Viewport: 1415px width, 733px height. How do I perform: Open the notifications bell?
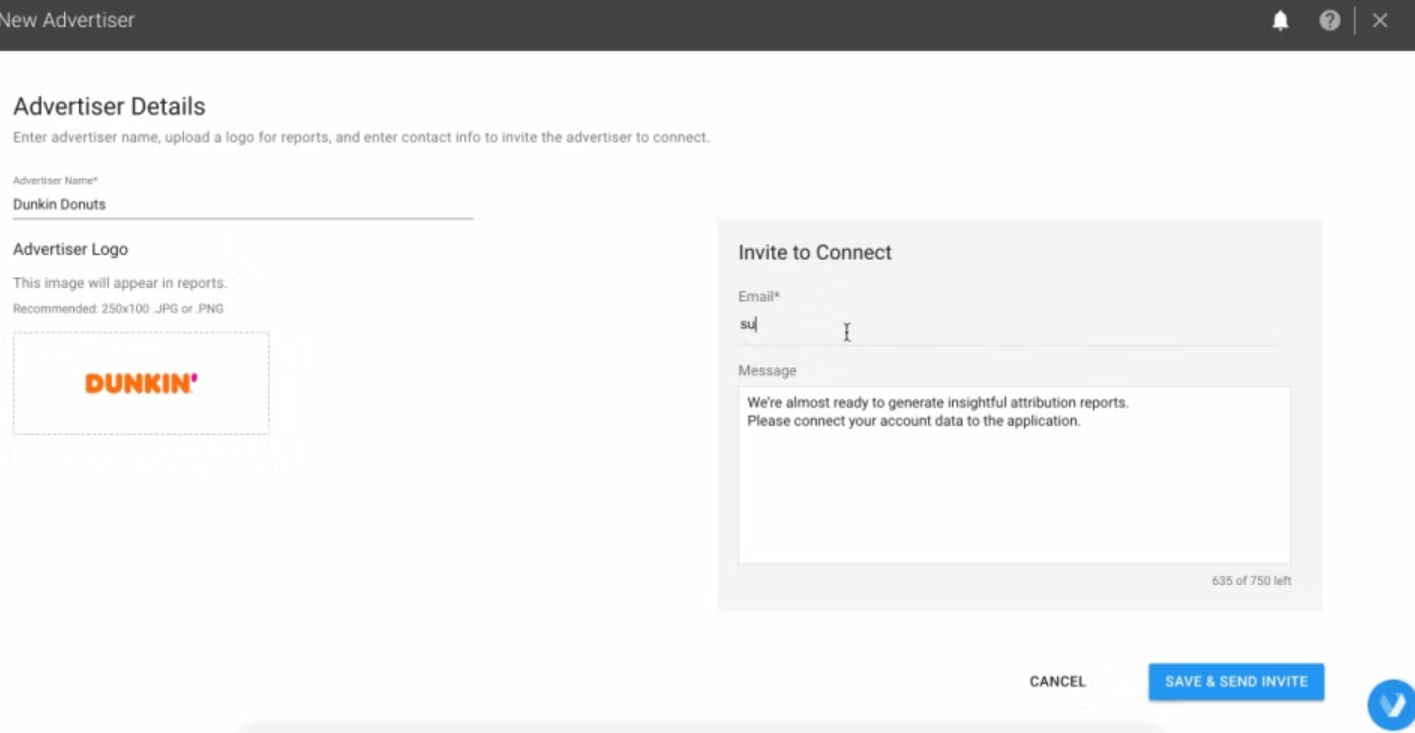pyautogui.click(x=1280, y=21)
